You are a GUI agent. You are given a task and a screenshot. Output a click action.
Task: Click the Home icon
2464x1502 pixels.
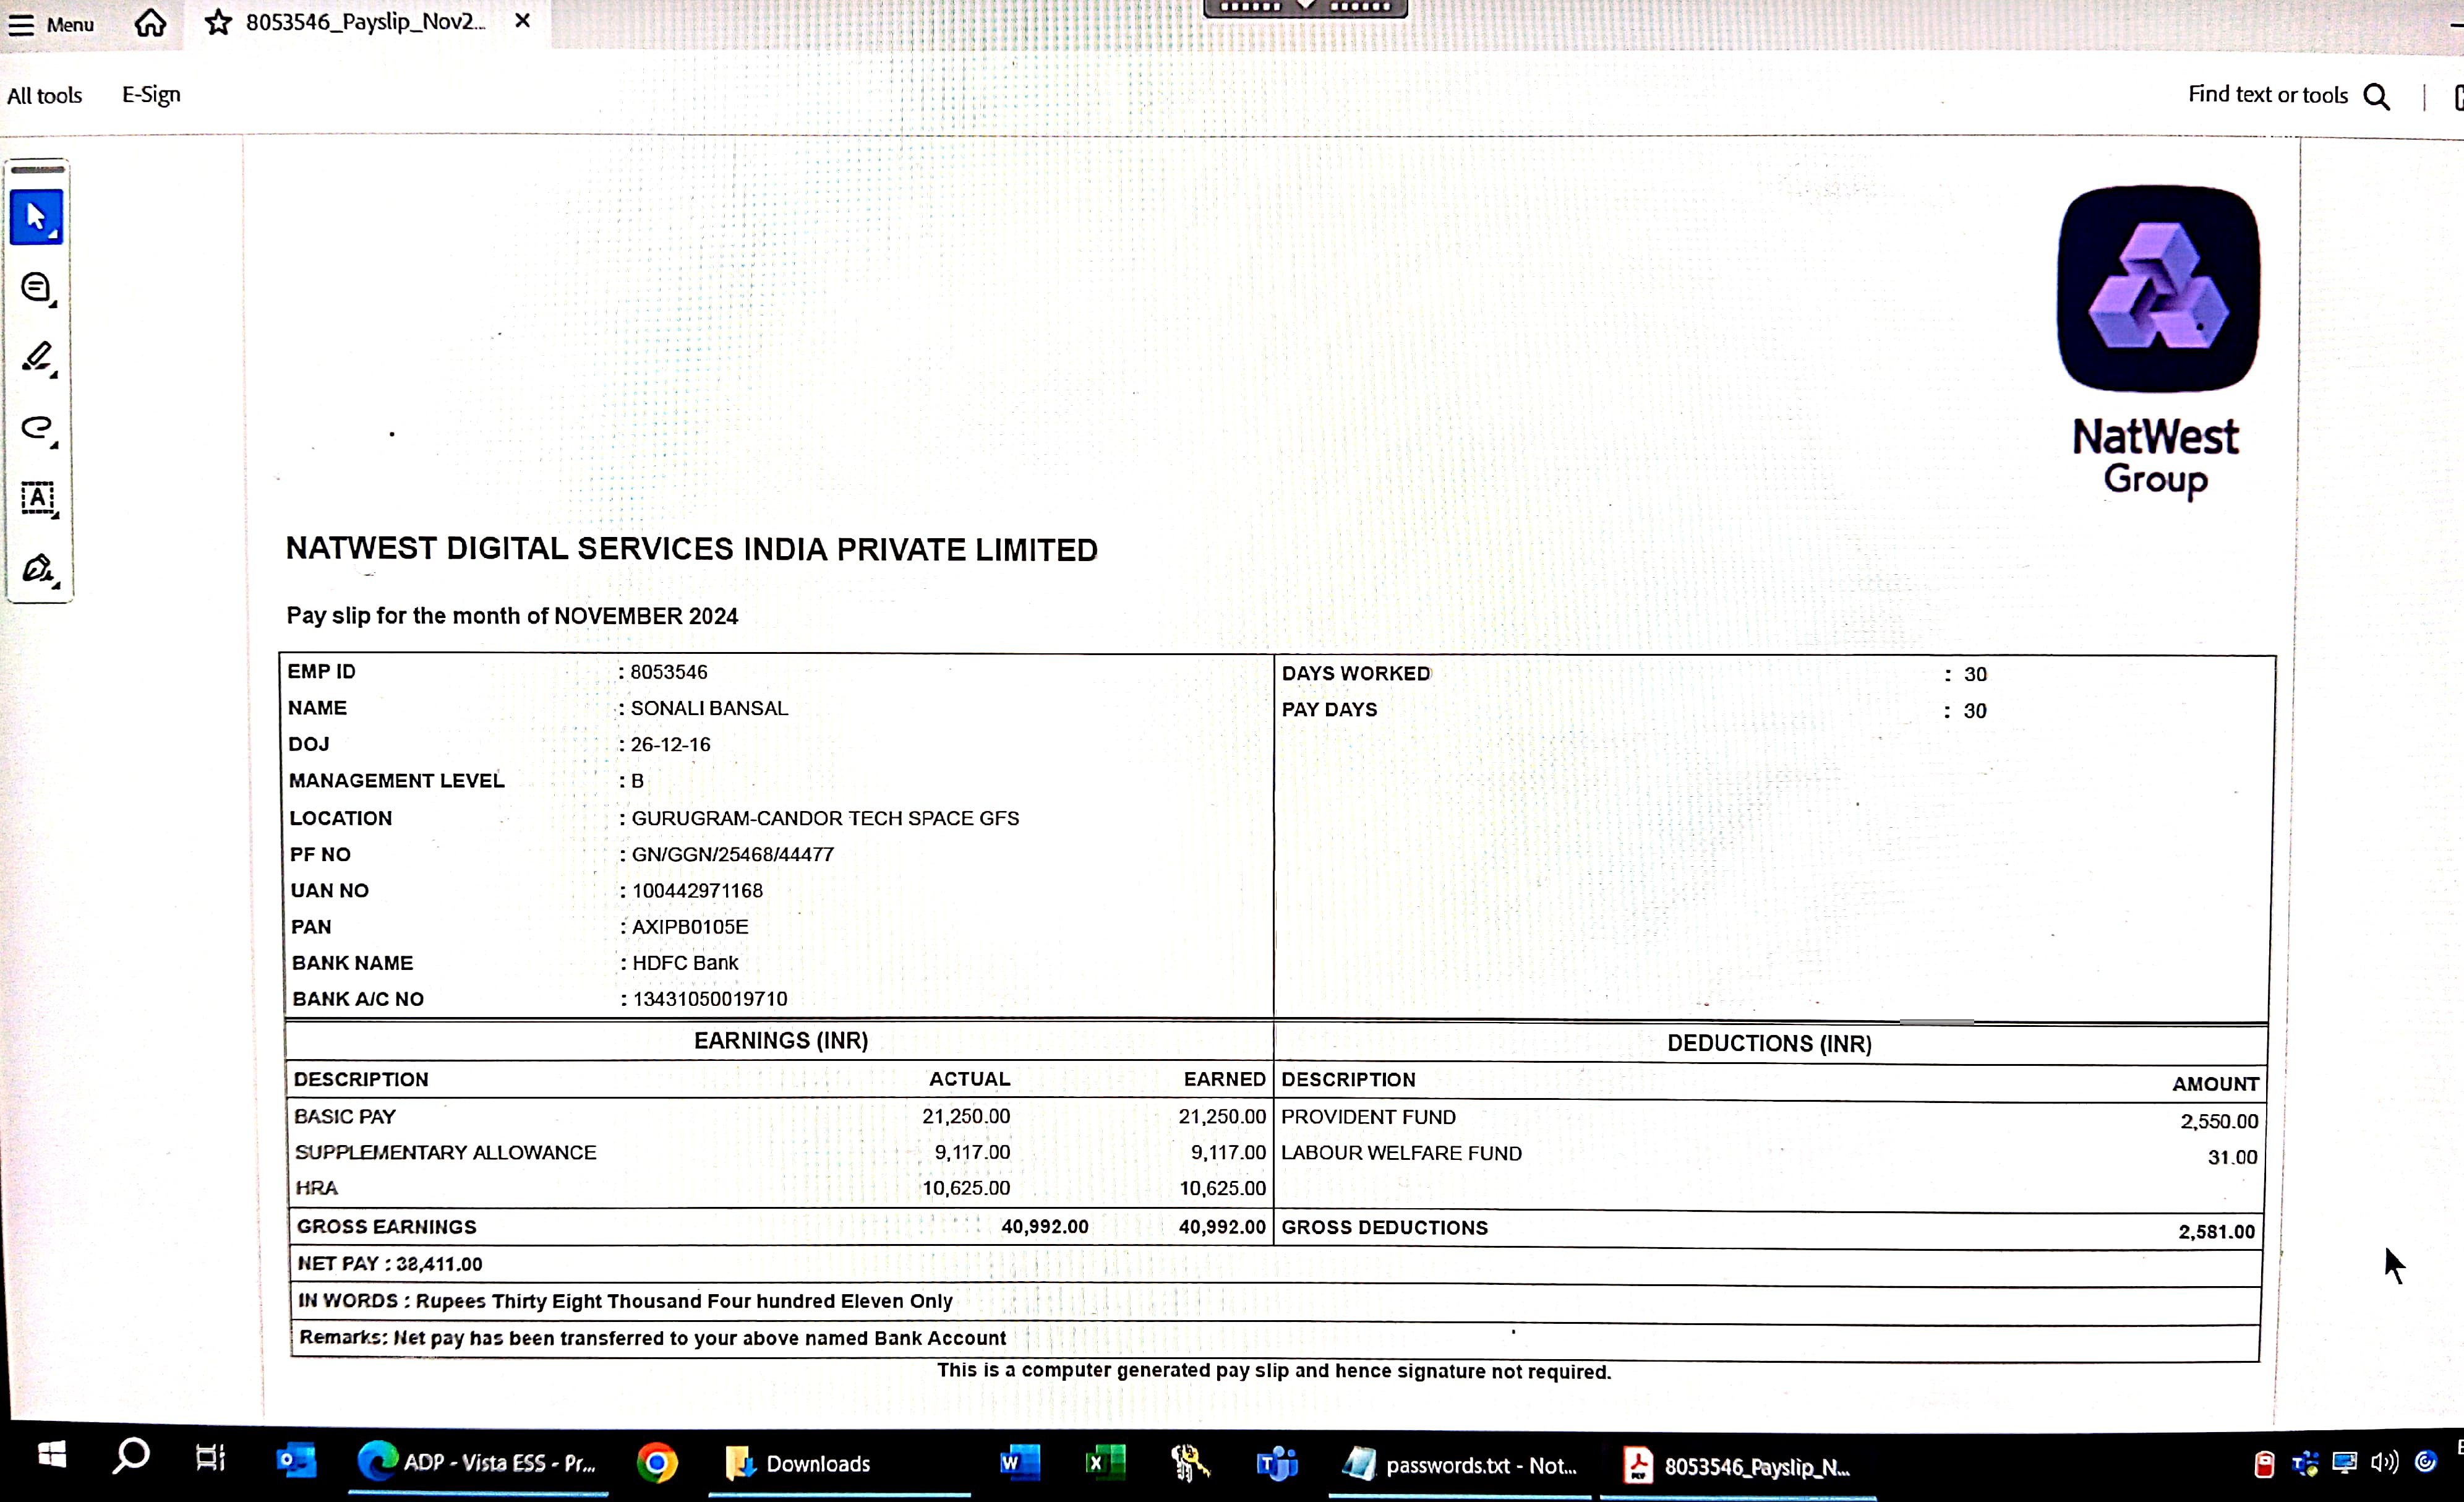[150, 22]
